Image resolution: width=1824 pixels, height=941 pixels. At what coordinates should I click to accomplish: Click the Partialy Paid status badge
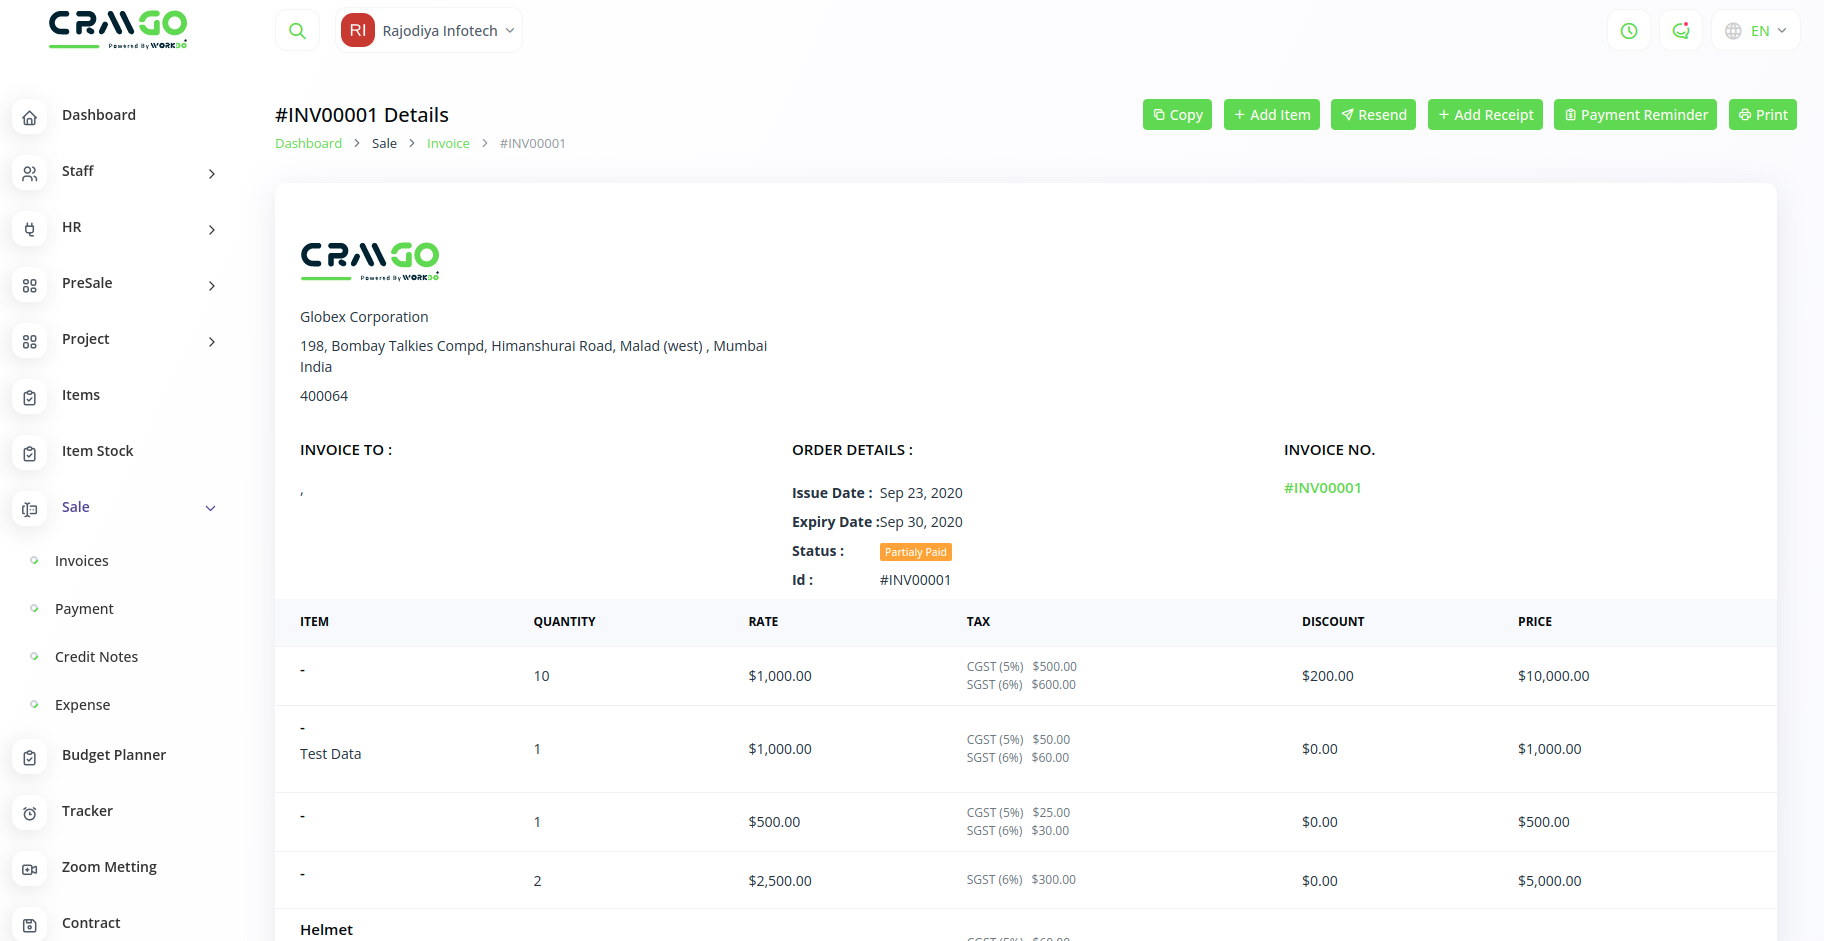pos(916,552)
